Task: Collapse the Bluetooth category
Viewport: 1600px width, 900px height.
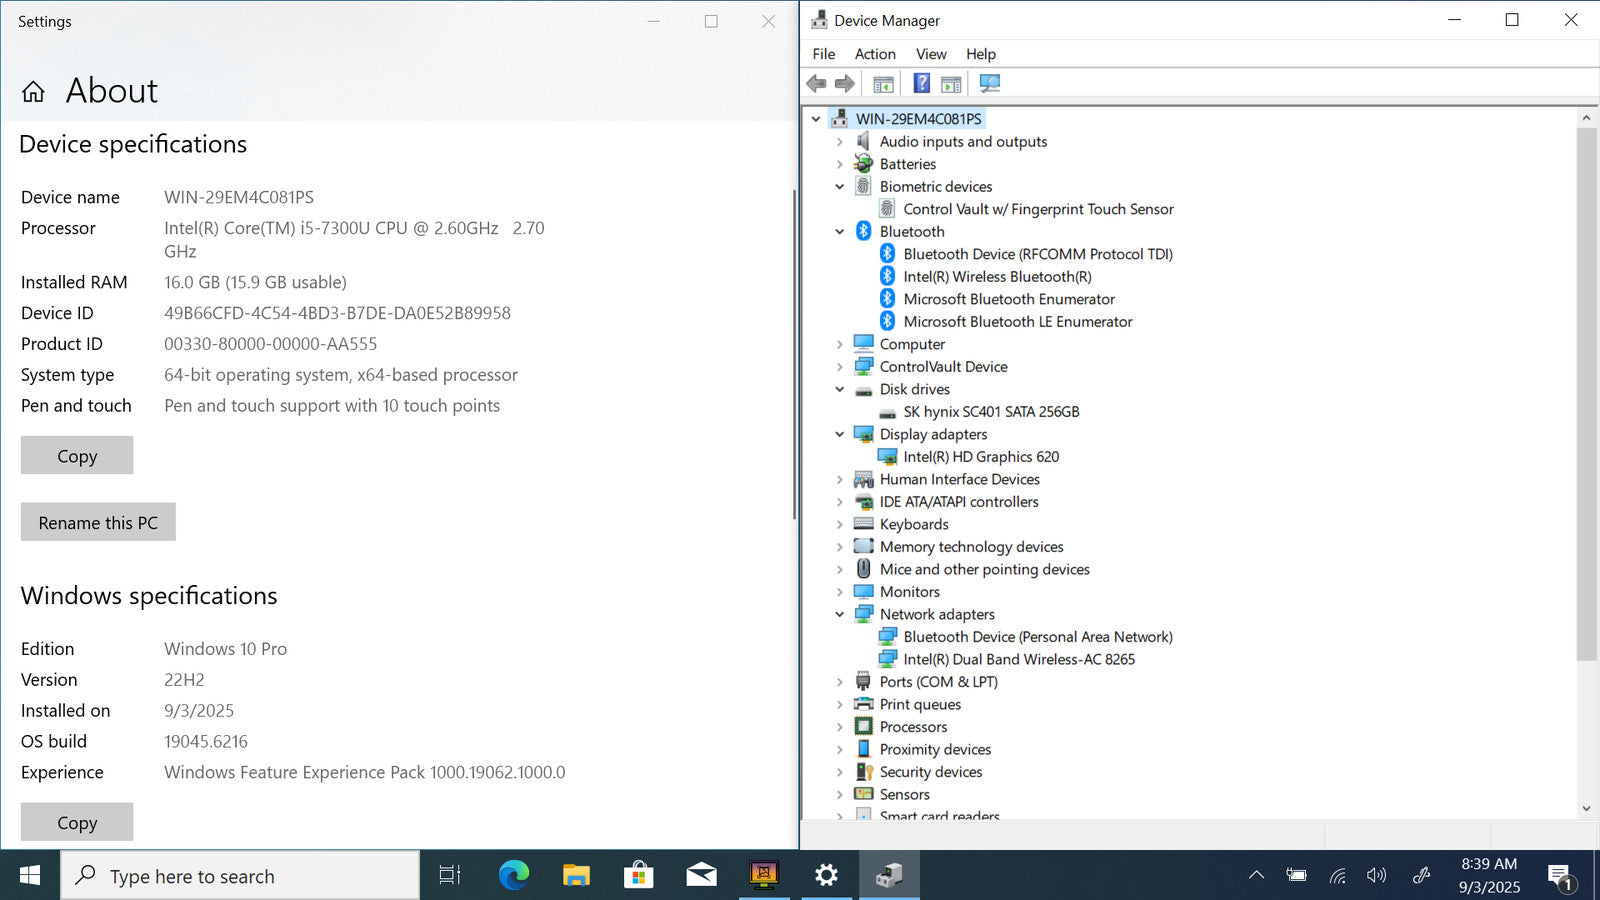Action: click(840, 232)
